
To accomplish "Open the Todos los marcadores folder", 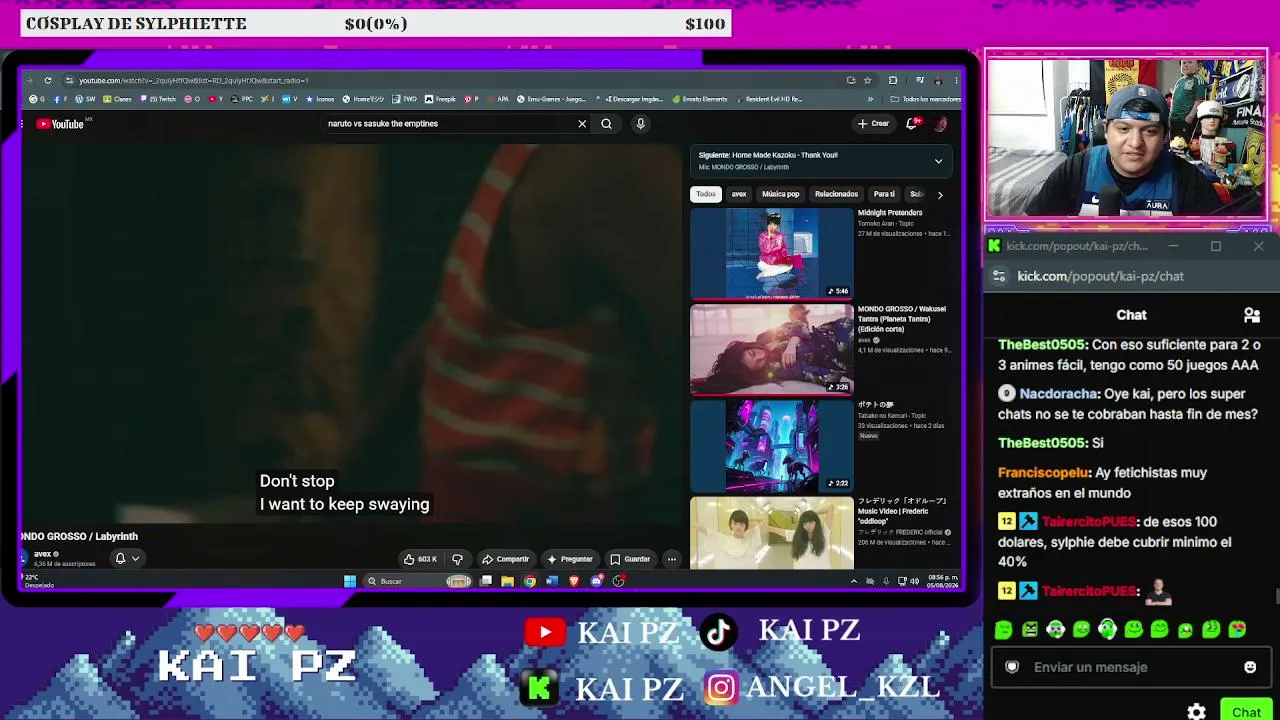I will click(925, 99).
